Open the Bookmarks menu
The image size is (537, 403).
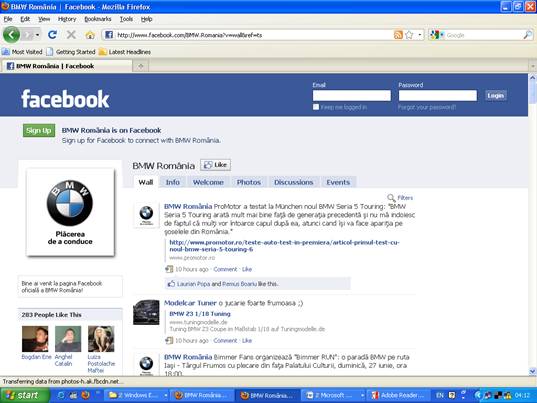(x=98, y=19)
